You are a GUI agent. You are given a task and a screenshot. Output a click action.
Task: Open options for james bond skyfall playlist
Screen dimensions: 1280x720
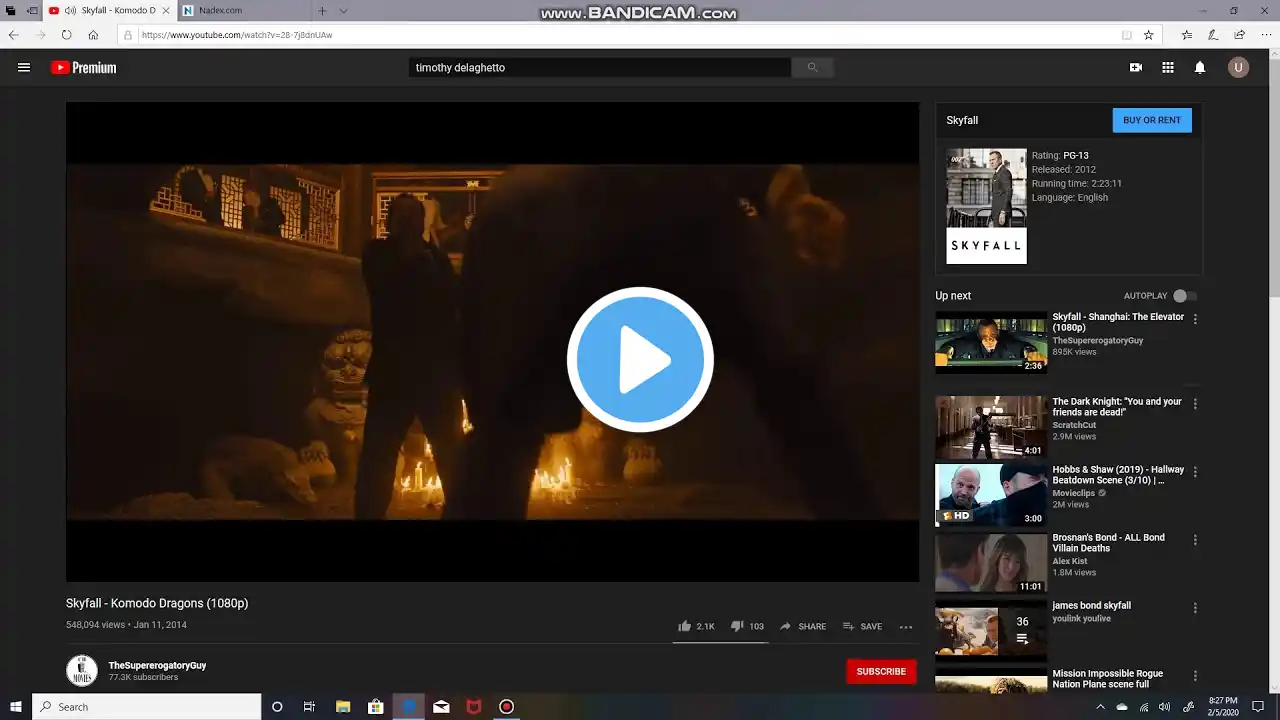[x=1195, y=608]
